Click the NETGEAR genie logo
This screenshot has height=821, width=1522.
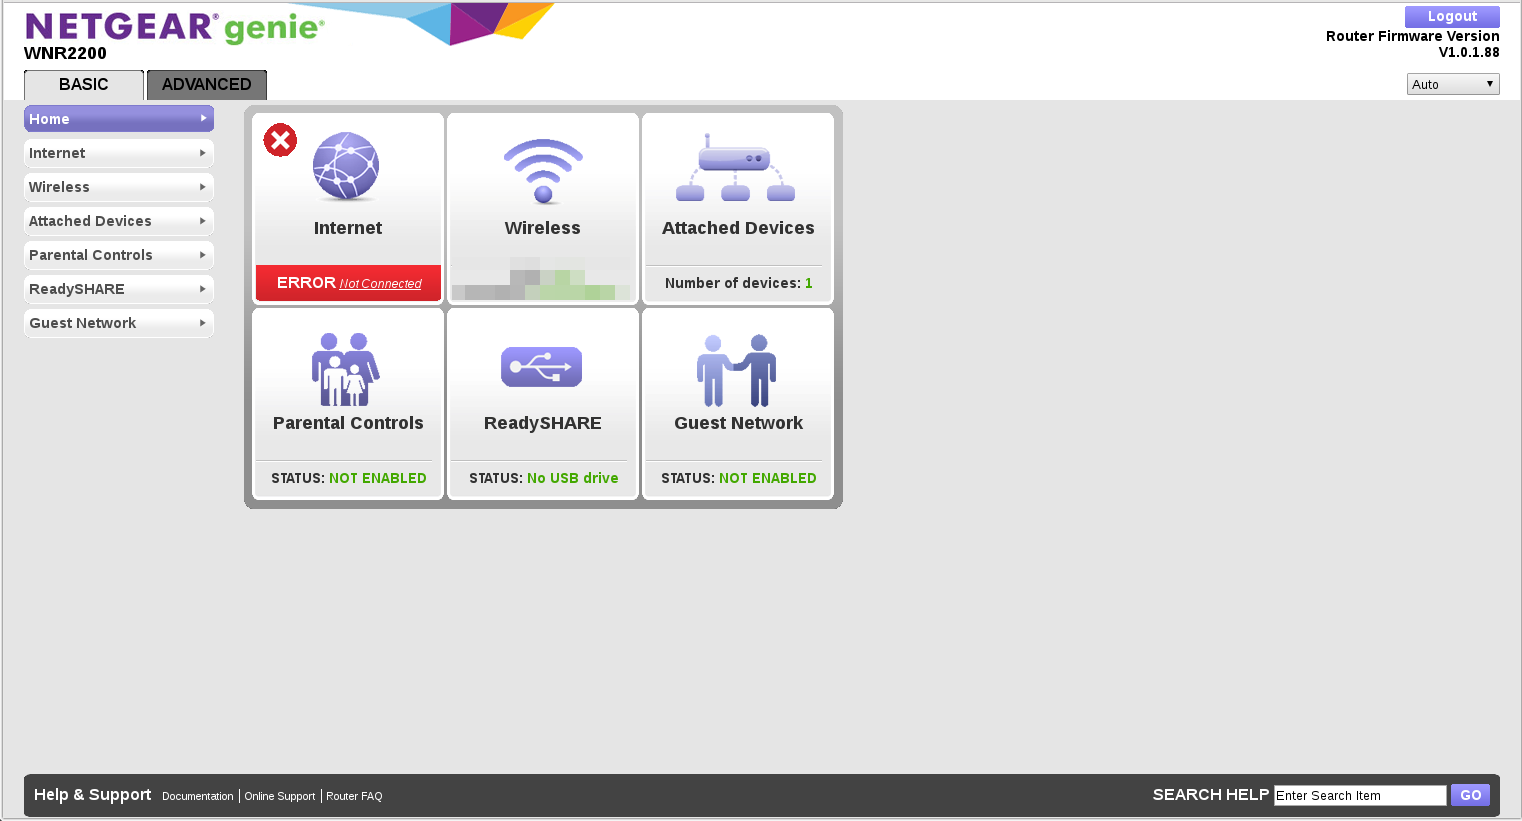[x=175, y=27]
